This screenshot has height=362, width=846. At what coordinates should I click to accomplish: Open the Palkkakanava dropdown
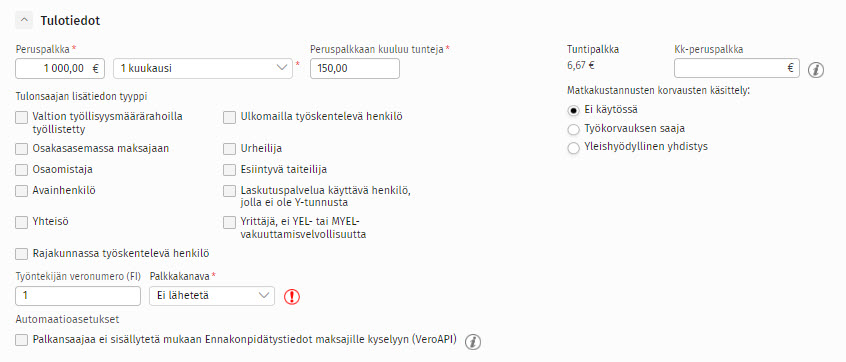[x=212, y=296]
